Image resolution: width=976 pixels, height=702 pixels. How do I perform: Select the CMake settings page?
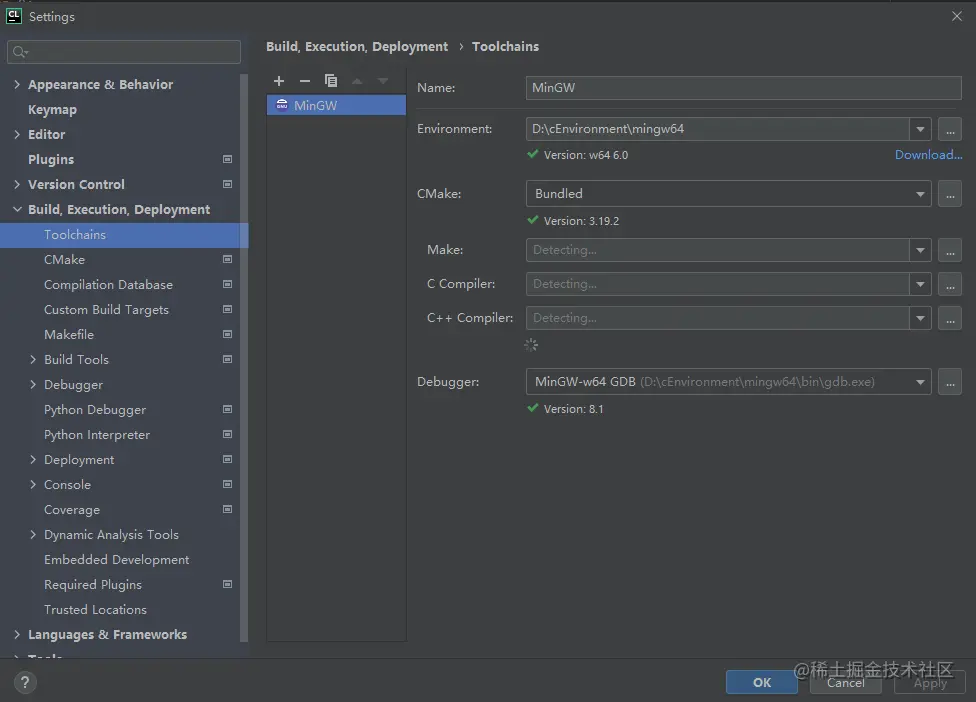(x=64, y=260)
